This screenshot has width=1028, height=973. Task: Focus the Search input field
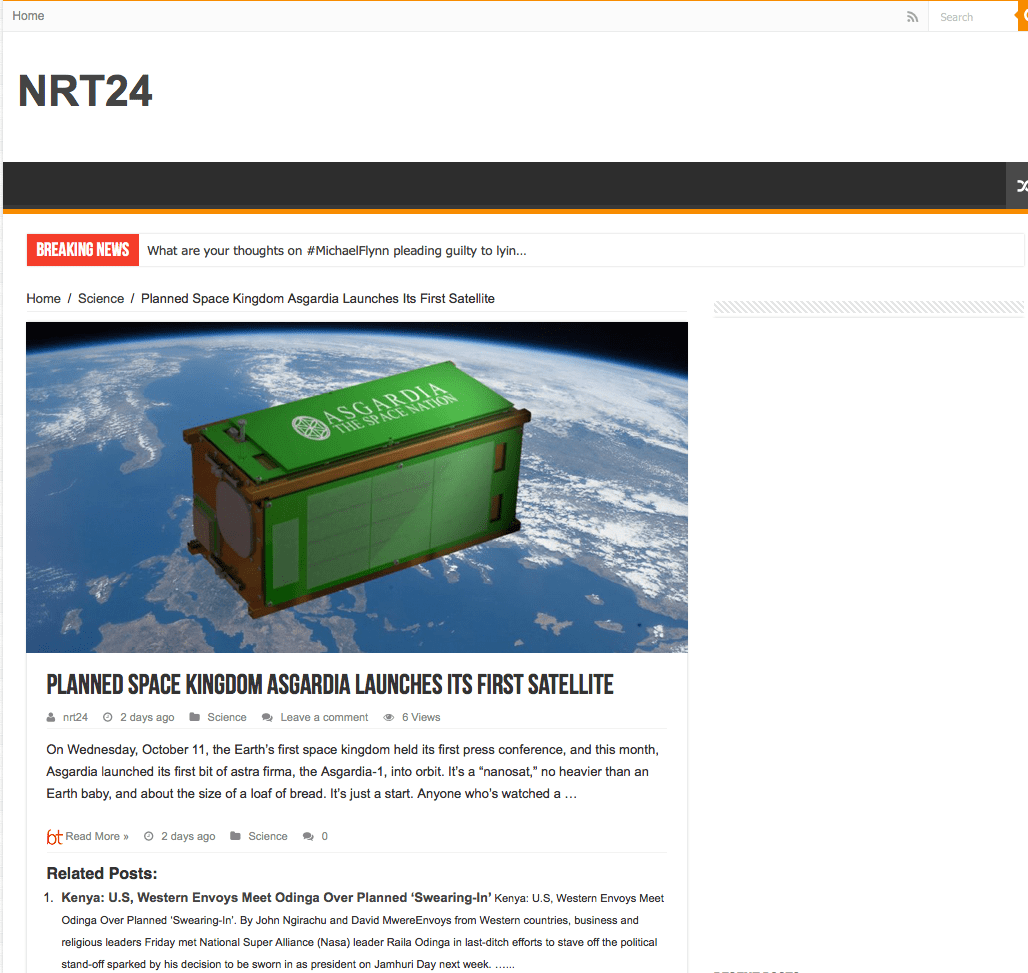[968, 17]
